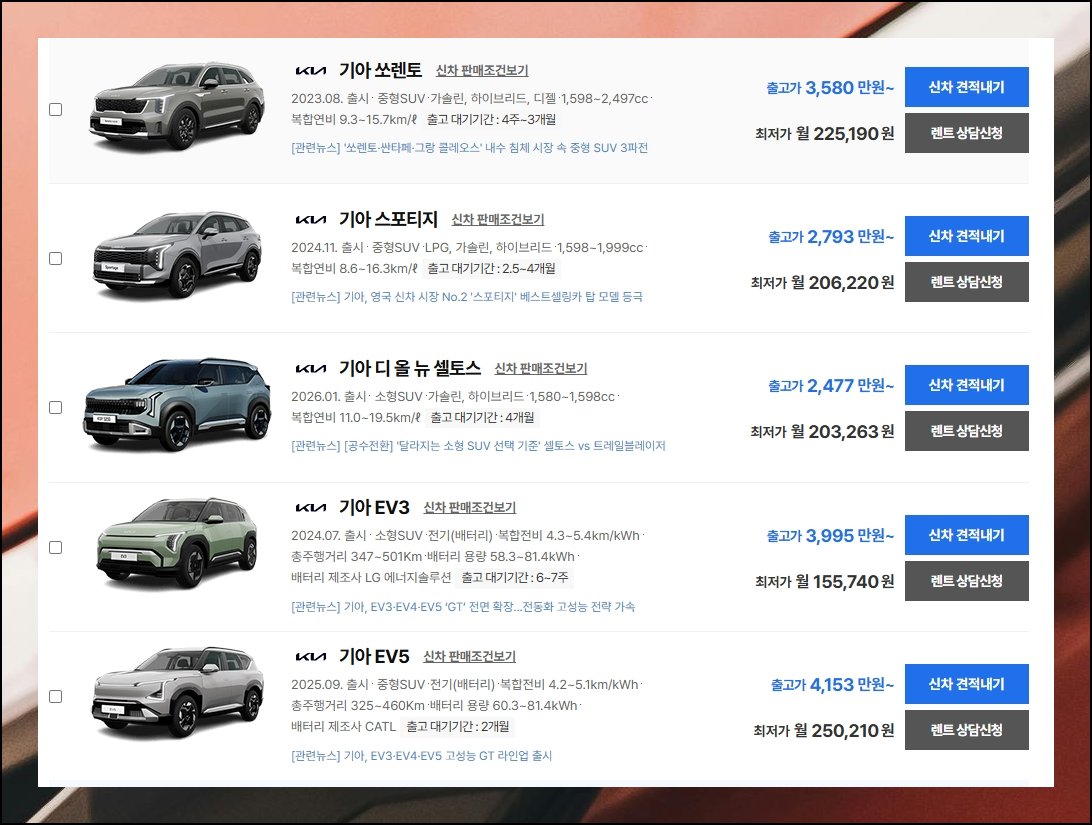Click the 최저가 월 155,740원 rent price
1092x825 pixels.
click(825, 582)
